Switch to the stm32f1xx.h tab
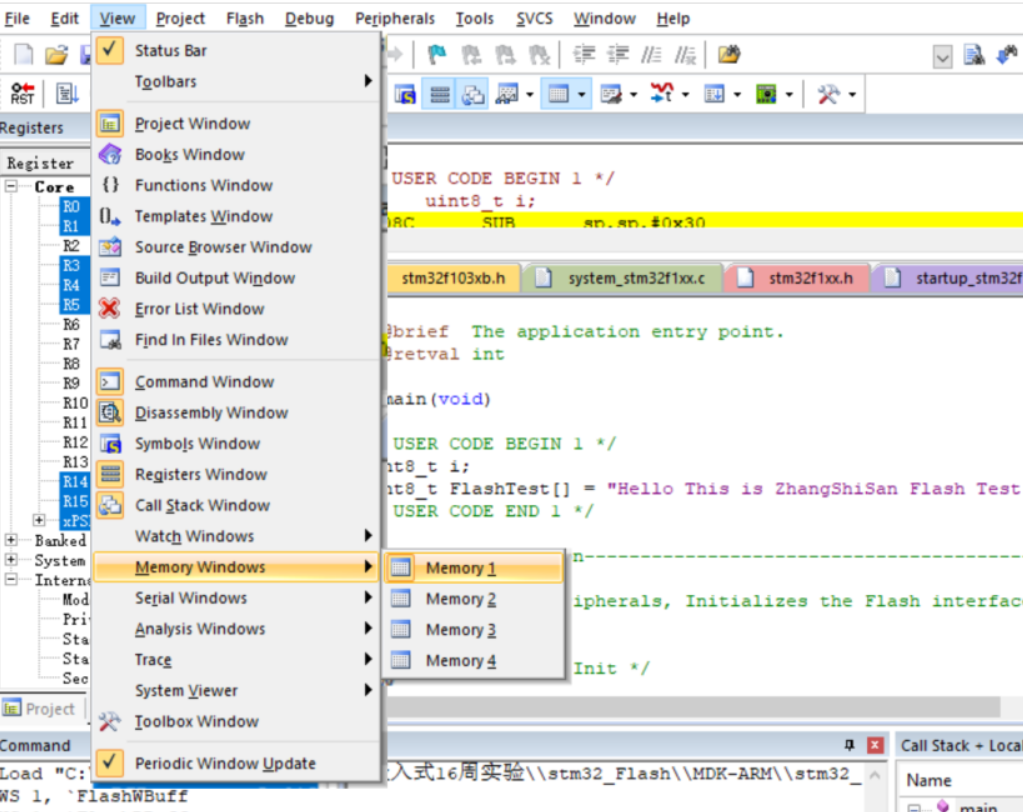This screenshot has height=812, width=1023. 797,278
